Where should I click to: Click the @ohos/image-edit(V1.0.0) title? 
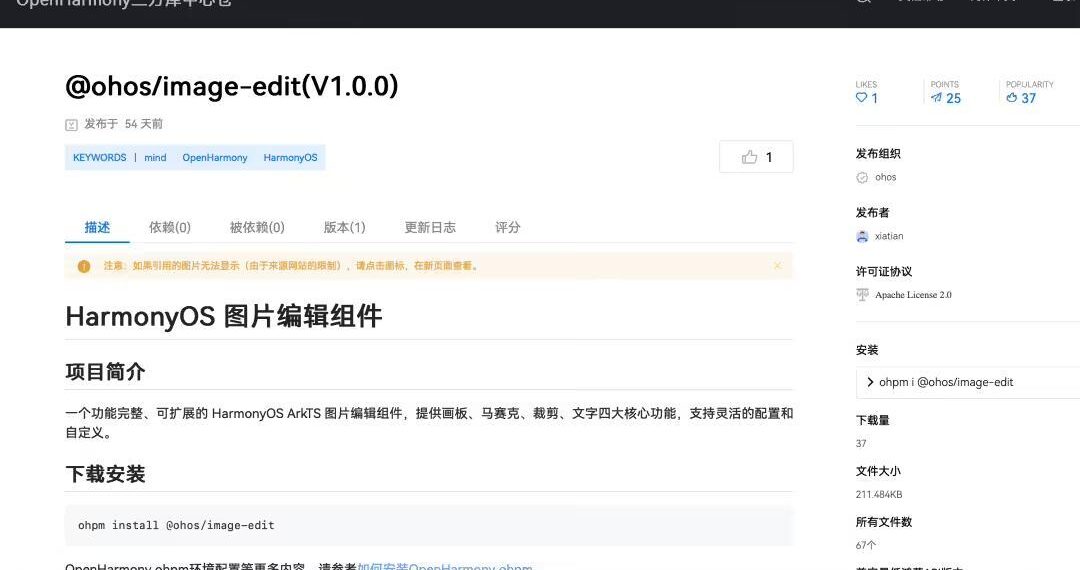[231, 86]
